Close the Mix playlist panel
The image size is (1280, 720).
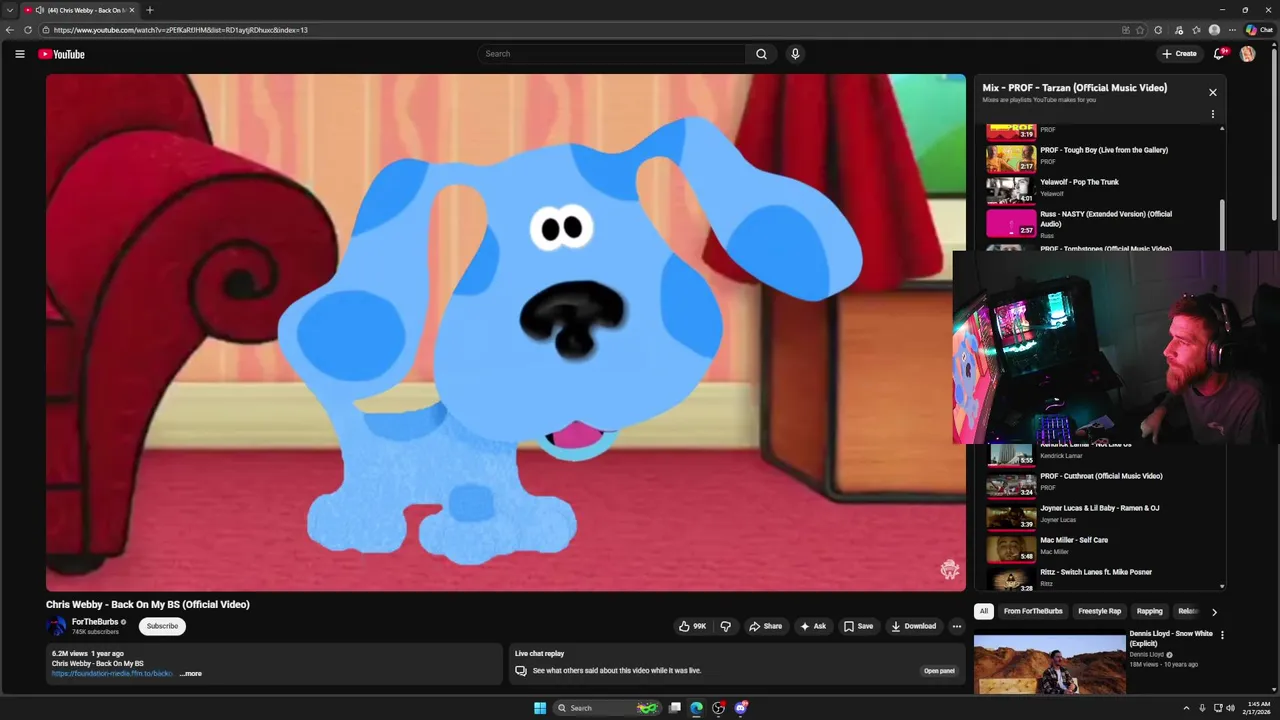click(1213, 92)
